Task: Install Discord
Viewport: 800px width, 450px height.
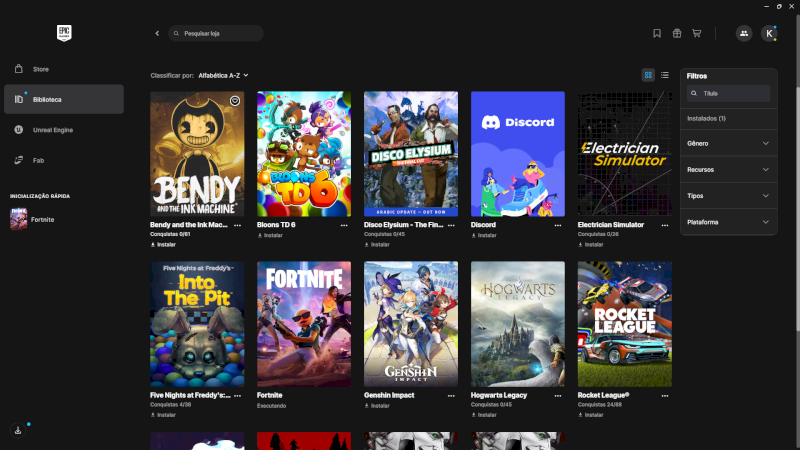Action: click(x=484, y=236)
